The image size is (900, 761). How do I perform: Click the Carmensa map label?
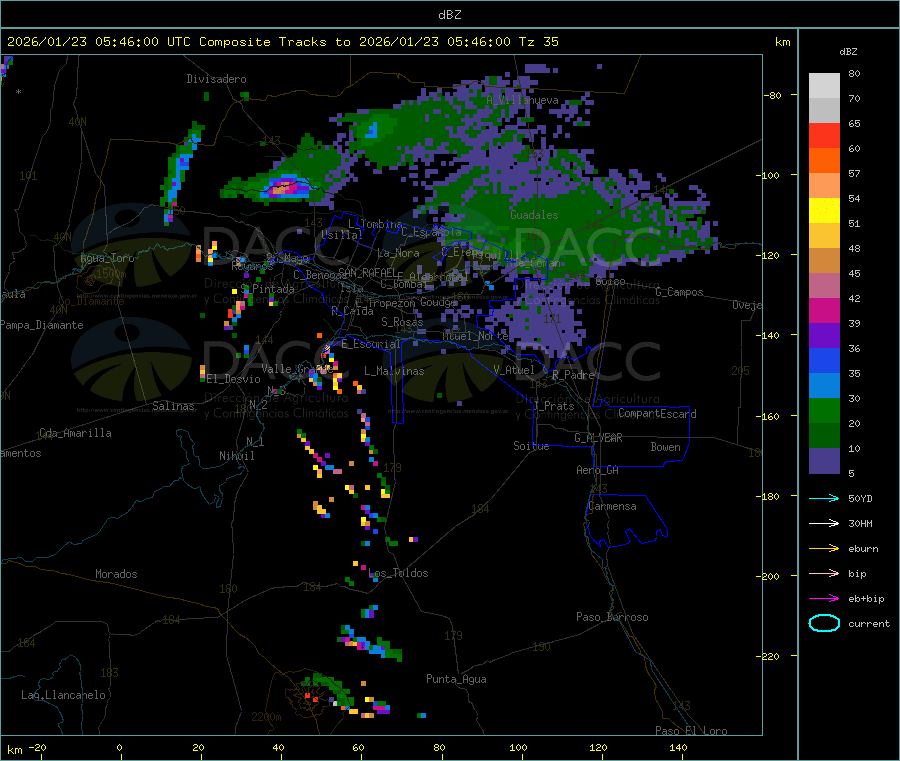pyautogui.click(x=612, y=506)
